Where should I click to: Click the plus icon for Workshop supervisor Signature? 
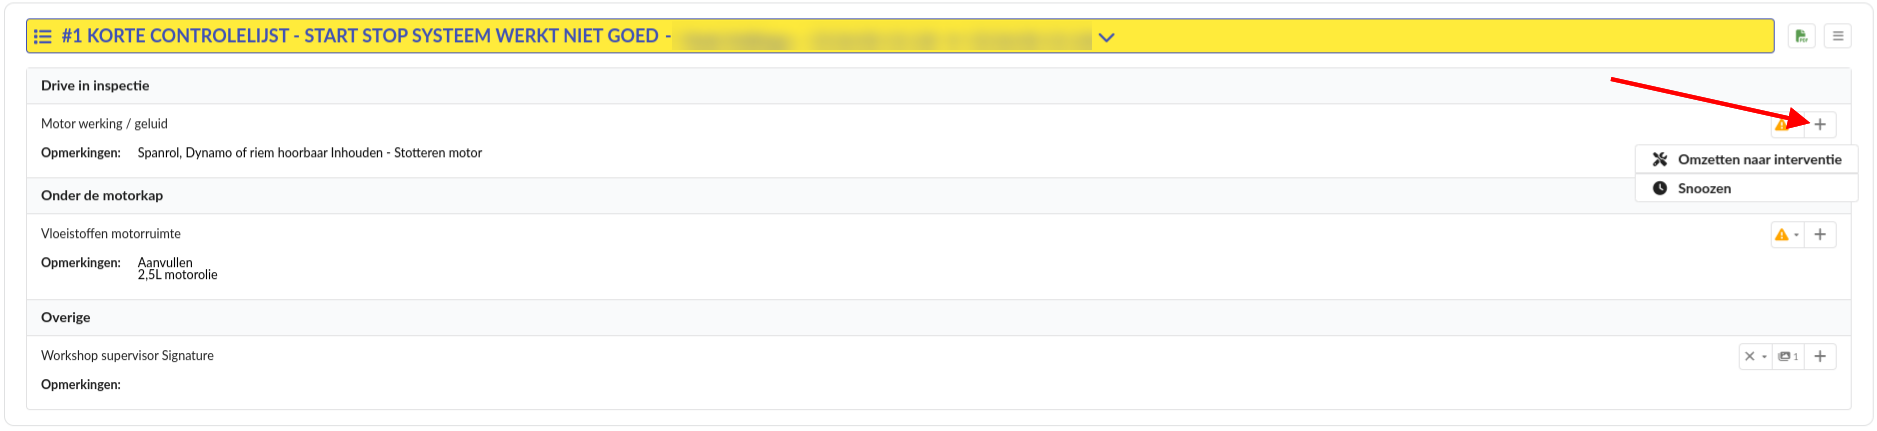[1820, 357]
